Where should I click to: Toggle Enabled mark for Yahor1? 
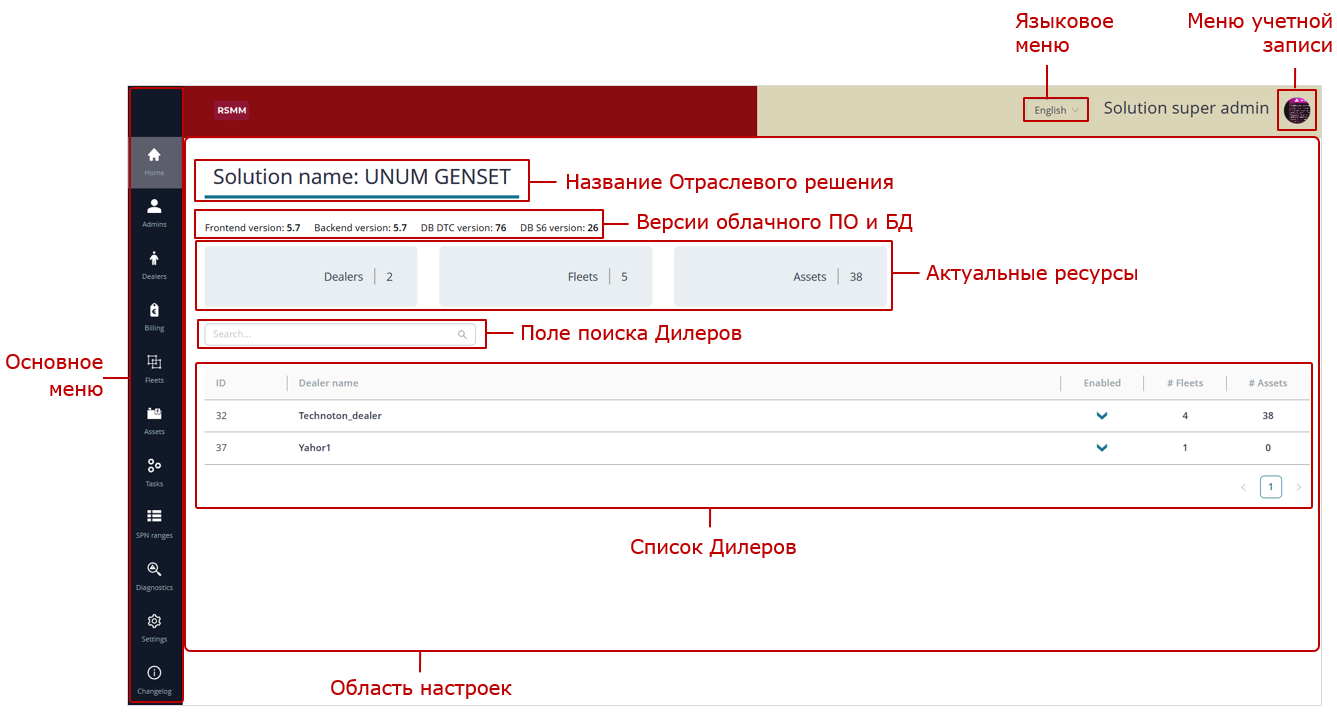(1102, 448)
